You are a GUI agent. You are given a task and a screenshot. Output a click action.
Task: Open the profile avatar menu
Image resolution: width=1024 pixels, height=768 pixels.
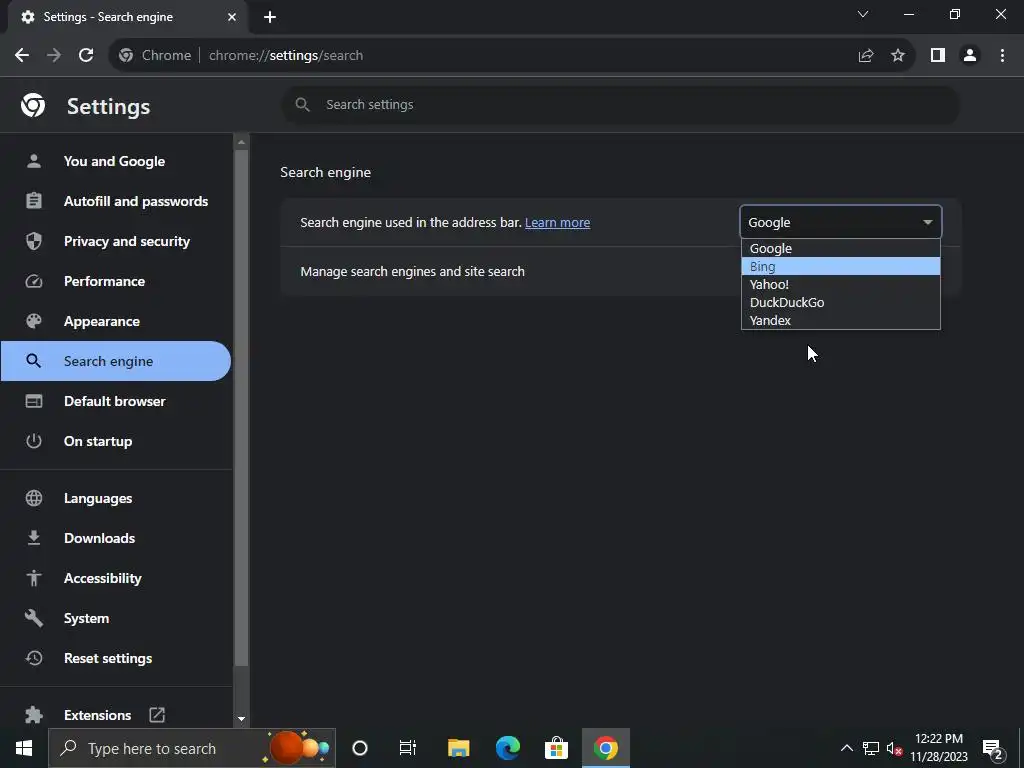pyautogui.click(x=970, y=56)
